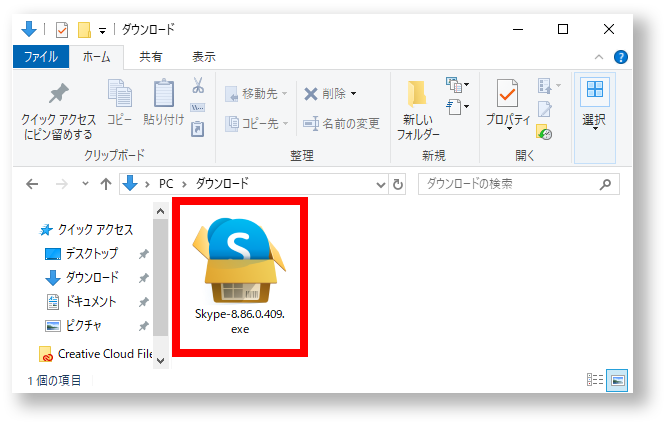This screenshot has height=426, width=668.
Task: Click blue down-arrow icon in title bar
Action: [29, 29]
